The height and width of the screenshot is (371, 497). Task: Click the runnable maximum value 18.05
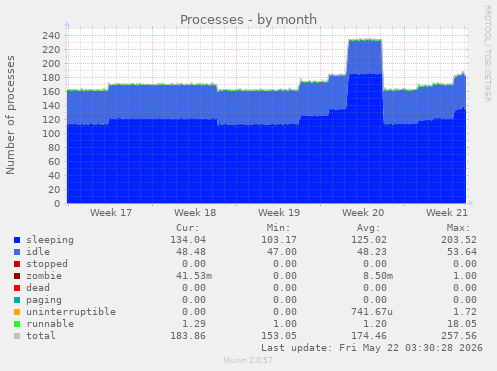tap(462, 324)
